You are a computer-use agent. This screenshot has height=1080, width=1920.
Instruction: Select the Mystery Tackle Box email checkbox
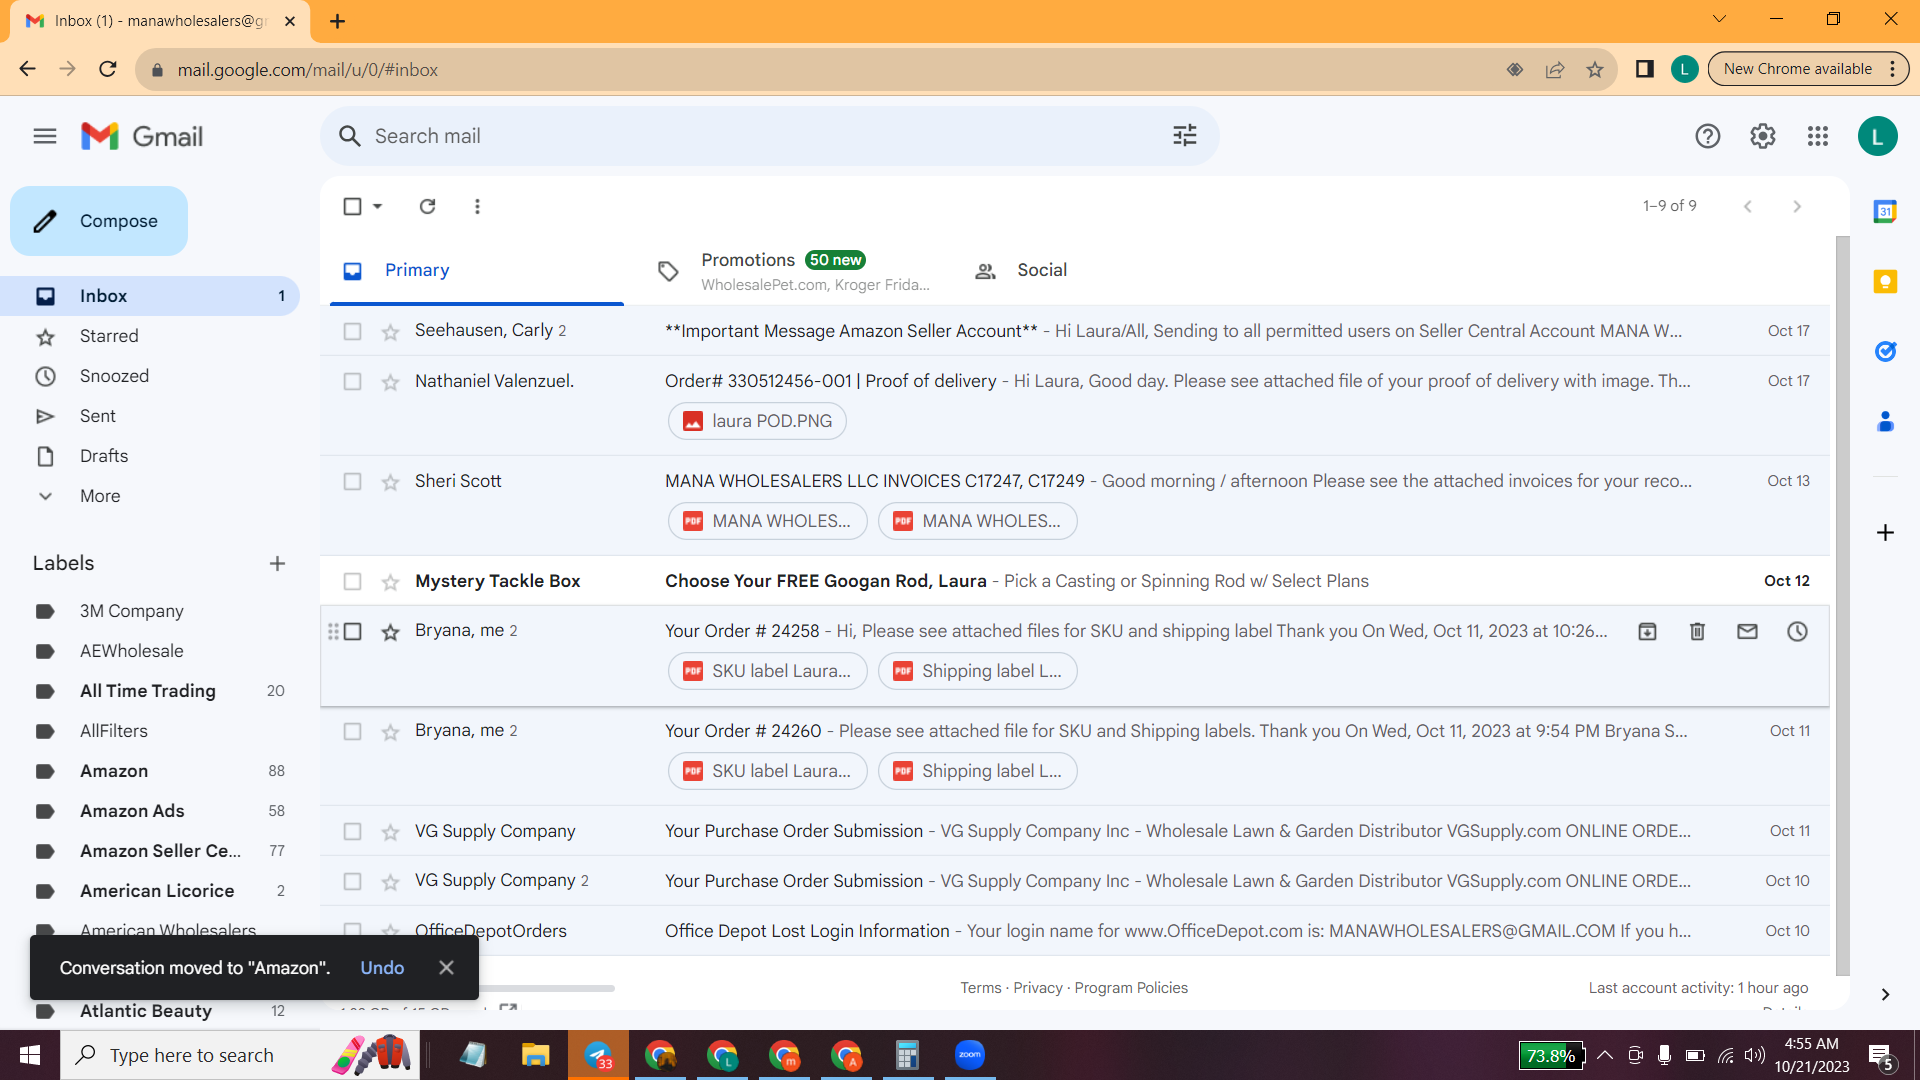[x=352, y=581]
